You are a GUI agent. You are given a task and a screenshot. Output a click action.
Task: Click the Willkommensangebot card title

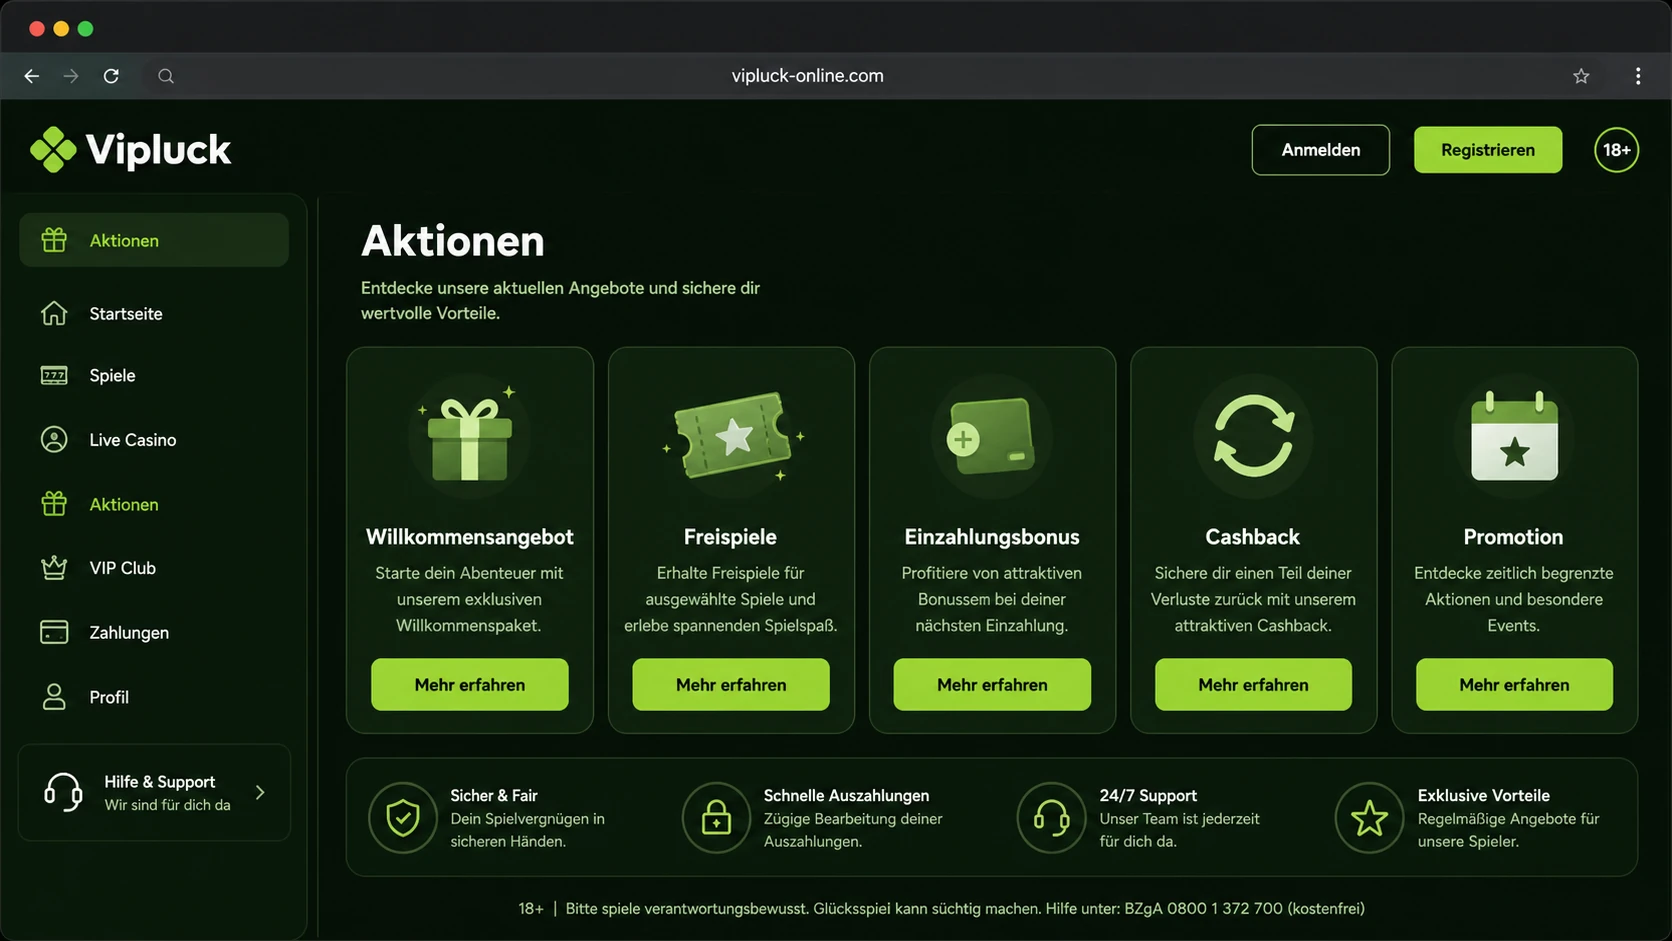(470, 537)
